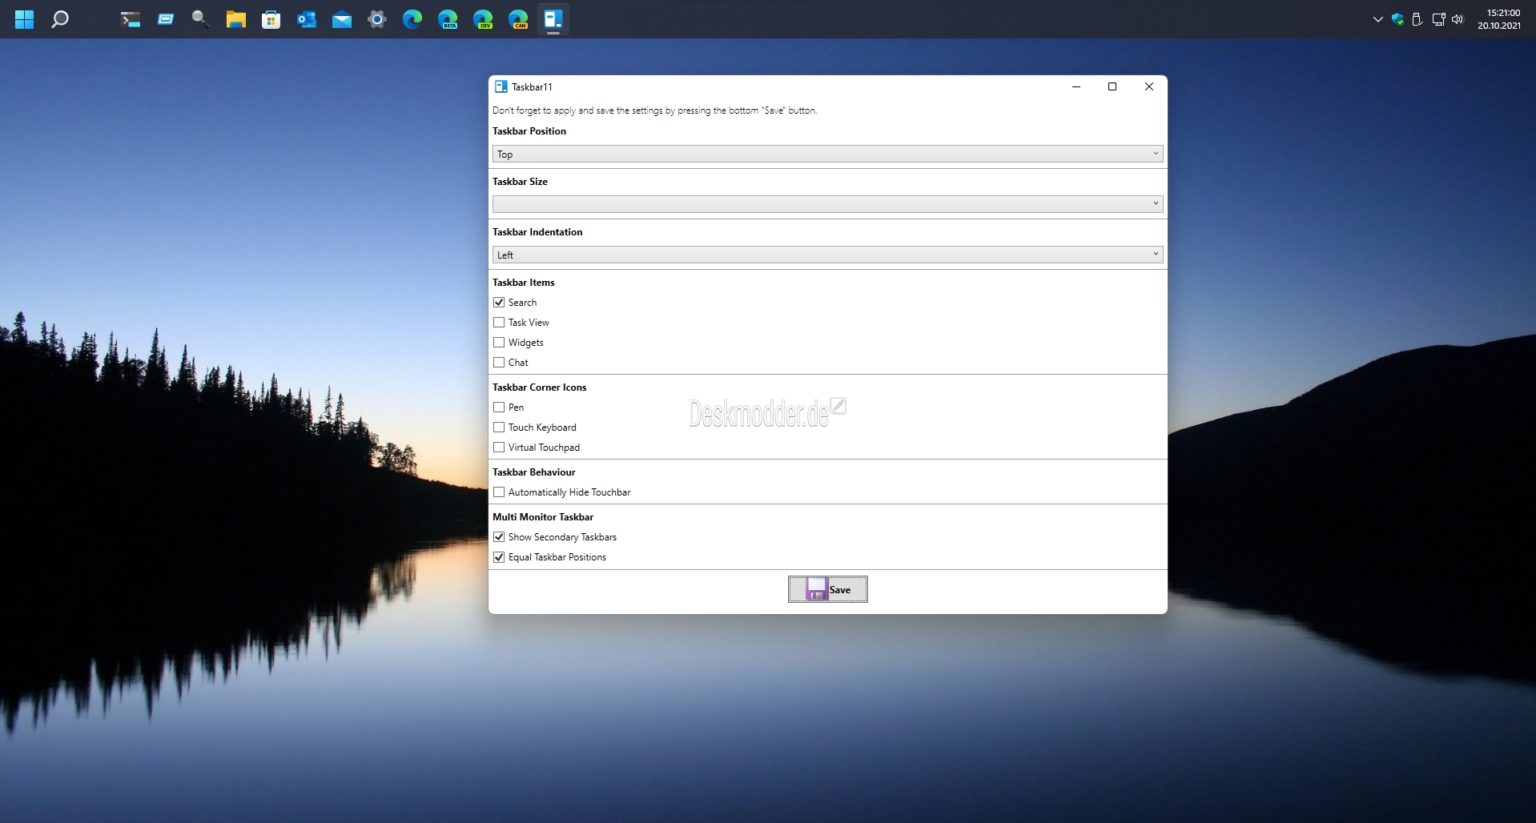Open the Microsoft Store icon

271,18
